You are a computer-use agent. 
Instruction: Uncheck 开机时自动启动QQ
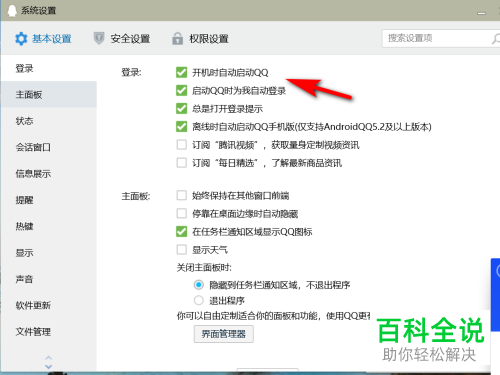181,72
